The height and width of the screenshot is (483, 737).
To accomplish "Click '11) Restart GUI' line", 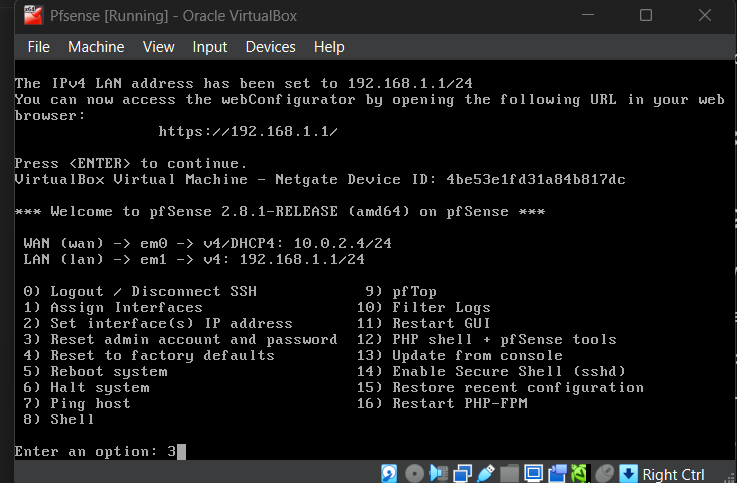I will point(423,323).
